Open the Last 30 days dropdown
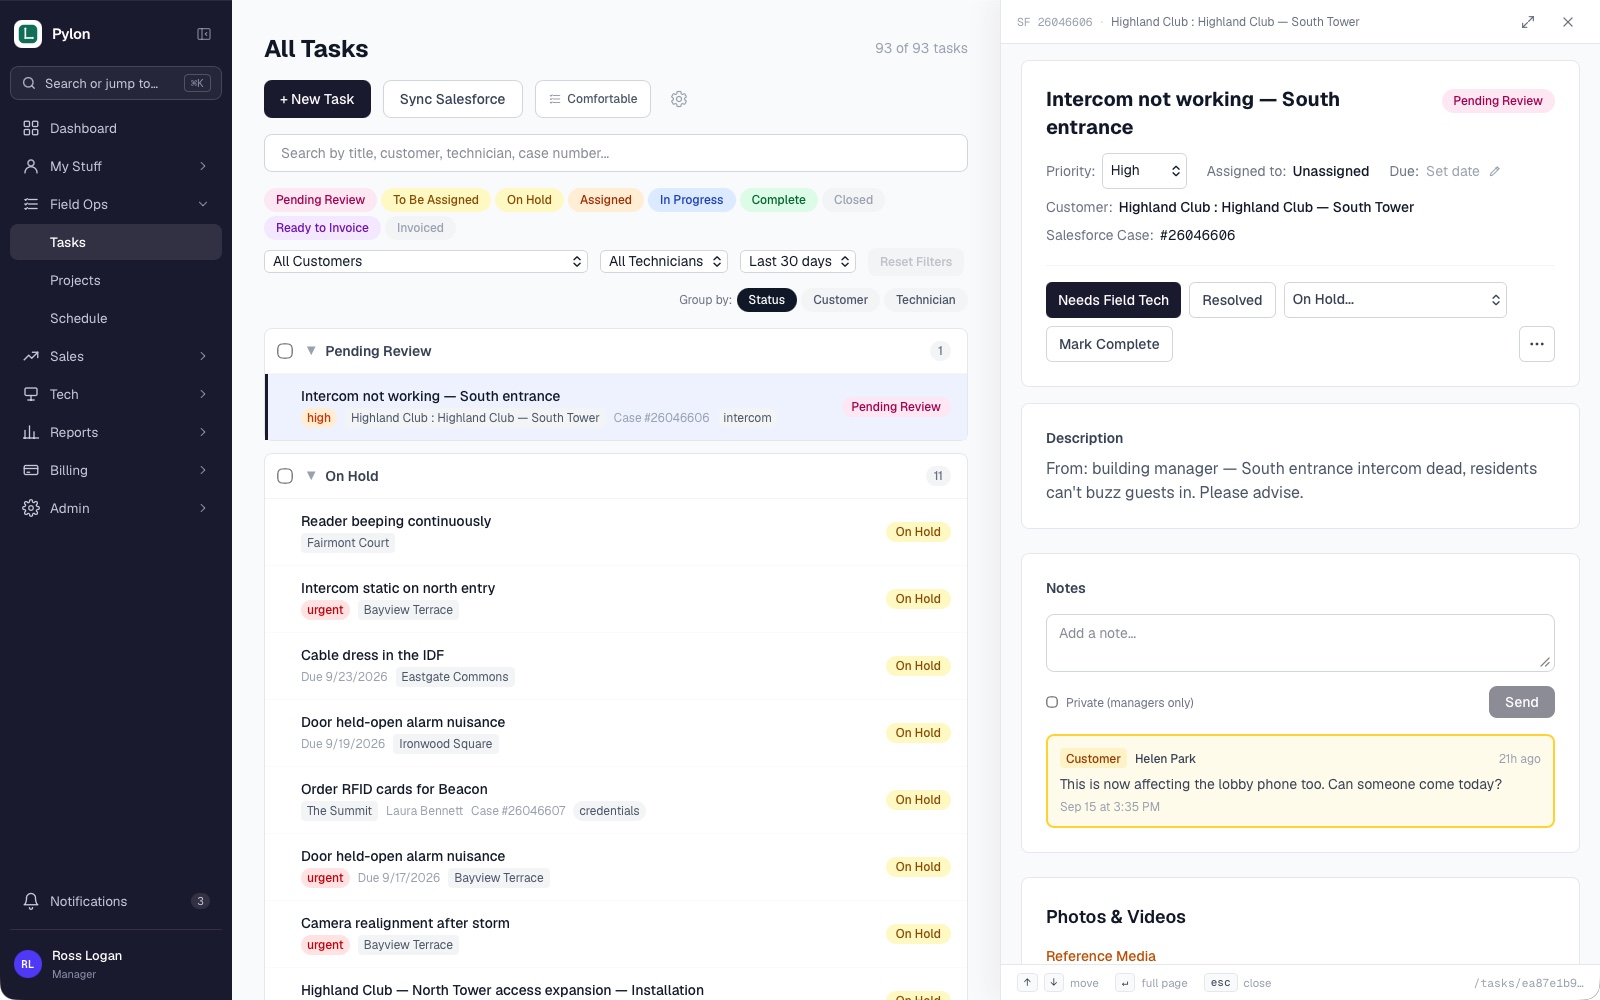 pyautogui.click(x=798, y=261)
